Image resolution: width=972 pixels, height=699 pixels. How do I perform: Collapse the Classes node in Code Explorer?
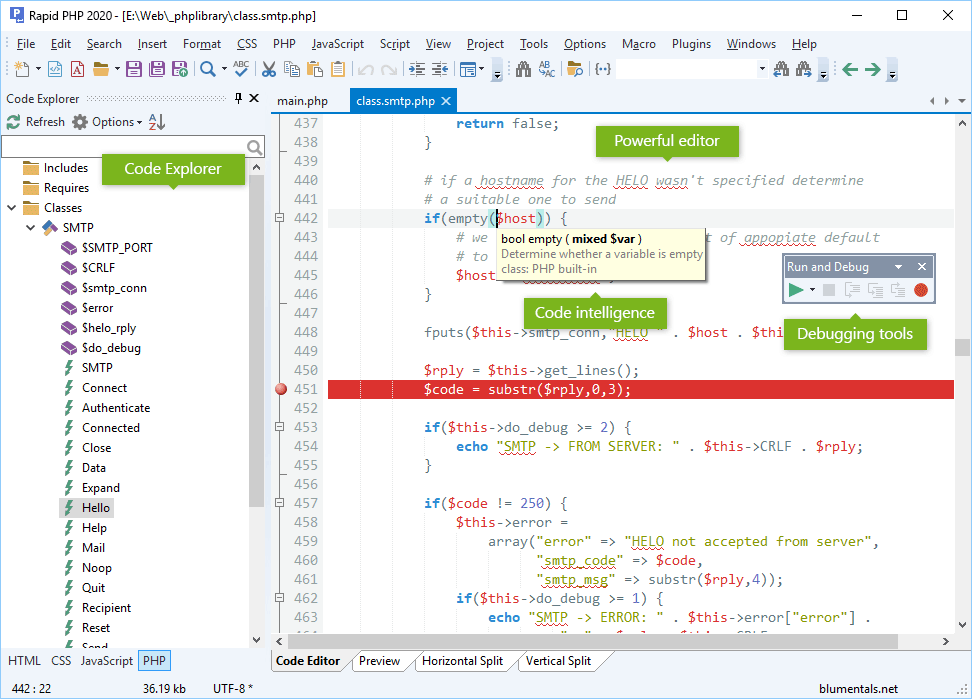[x=10, y=207]
